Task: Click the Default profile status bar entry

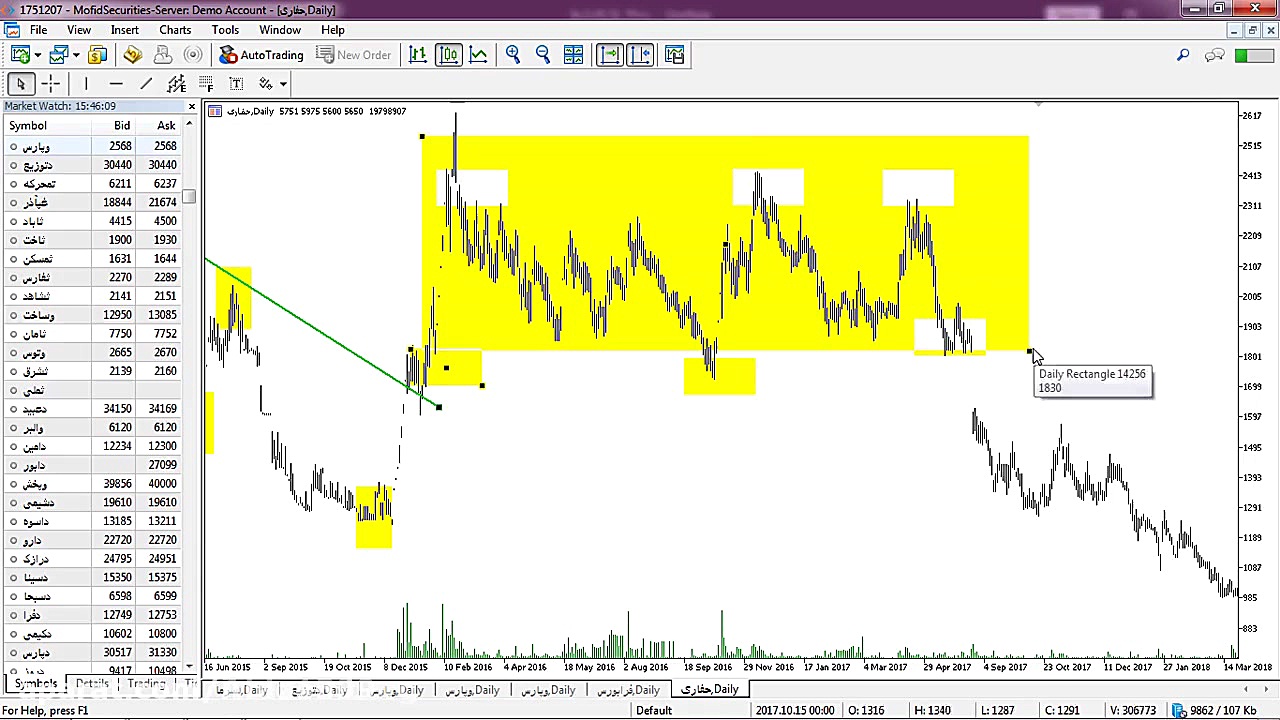Action: (x=654, y=710)
